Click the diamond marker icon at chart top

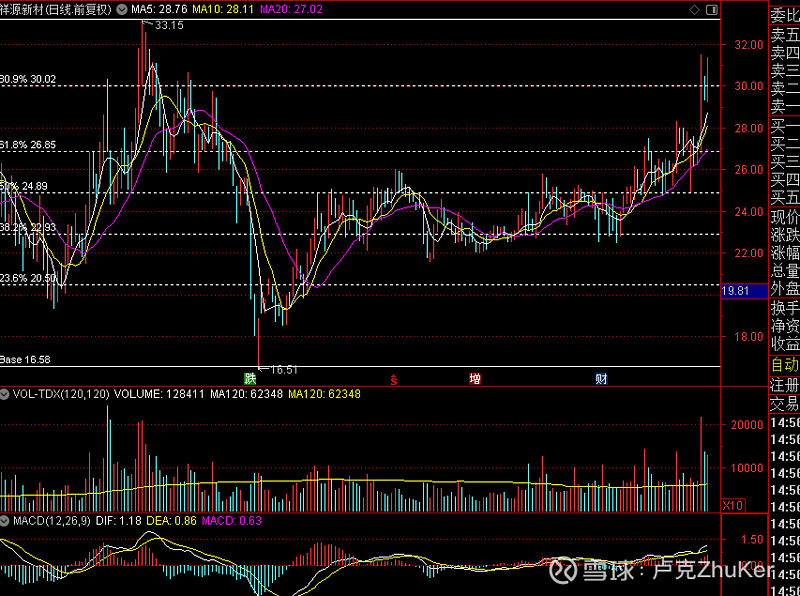694,10
